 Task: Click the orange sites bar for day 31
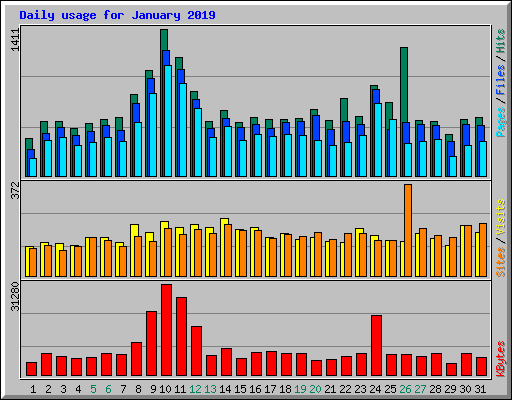[x=483, y=250]
